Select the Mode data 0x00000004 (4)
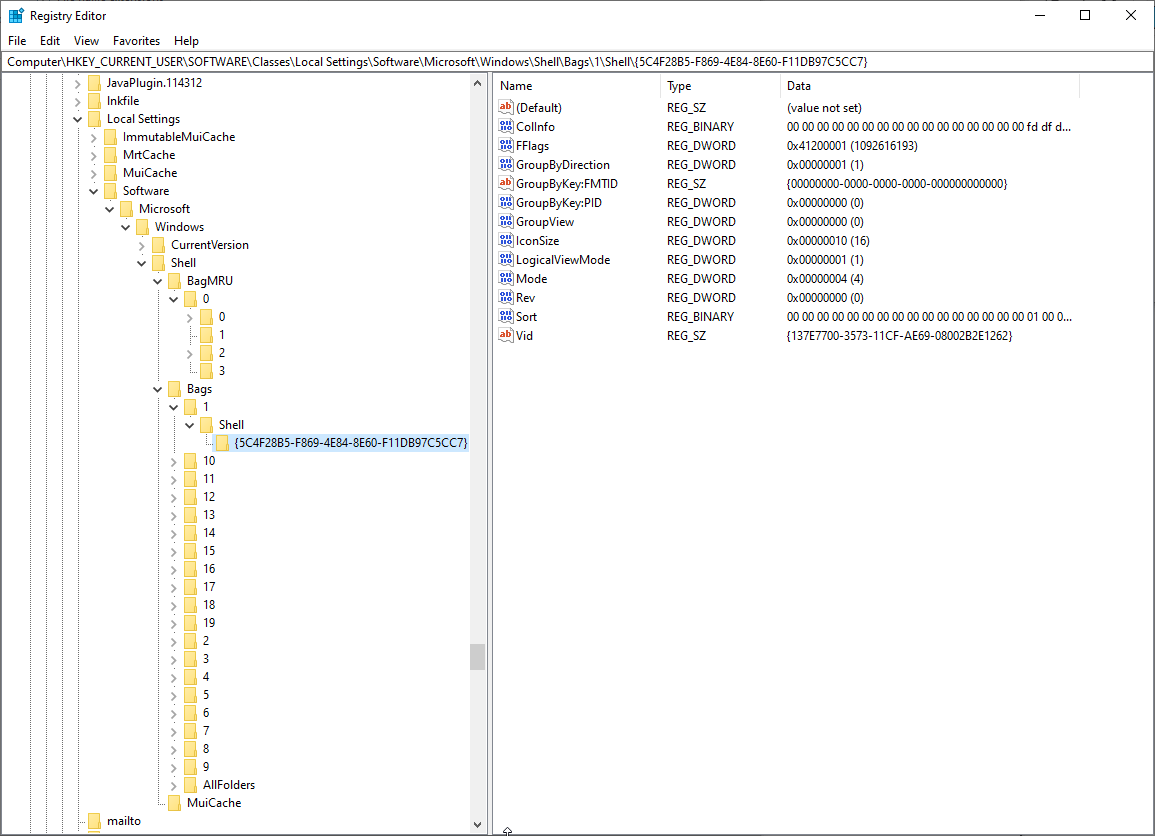 825,278
